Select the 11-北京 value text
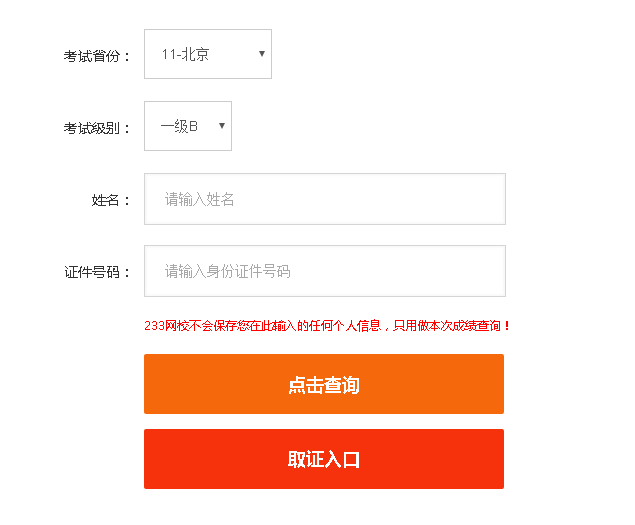Image resolution: width=635 pixels, height=525 pixels. (186, 55)
